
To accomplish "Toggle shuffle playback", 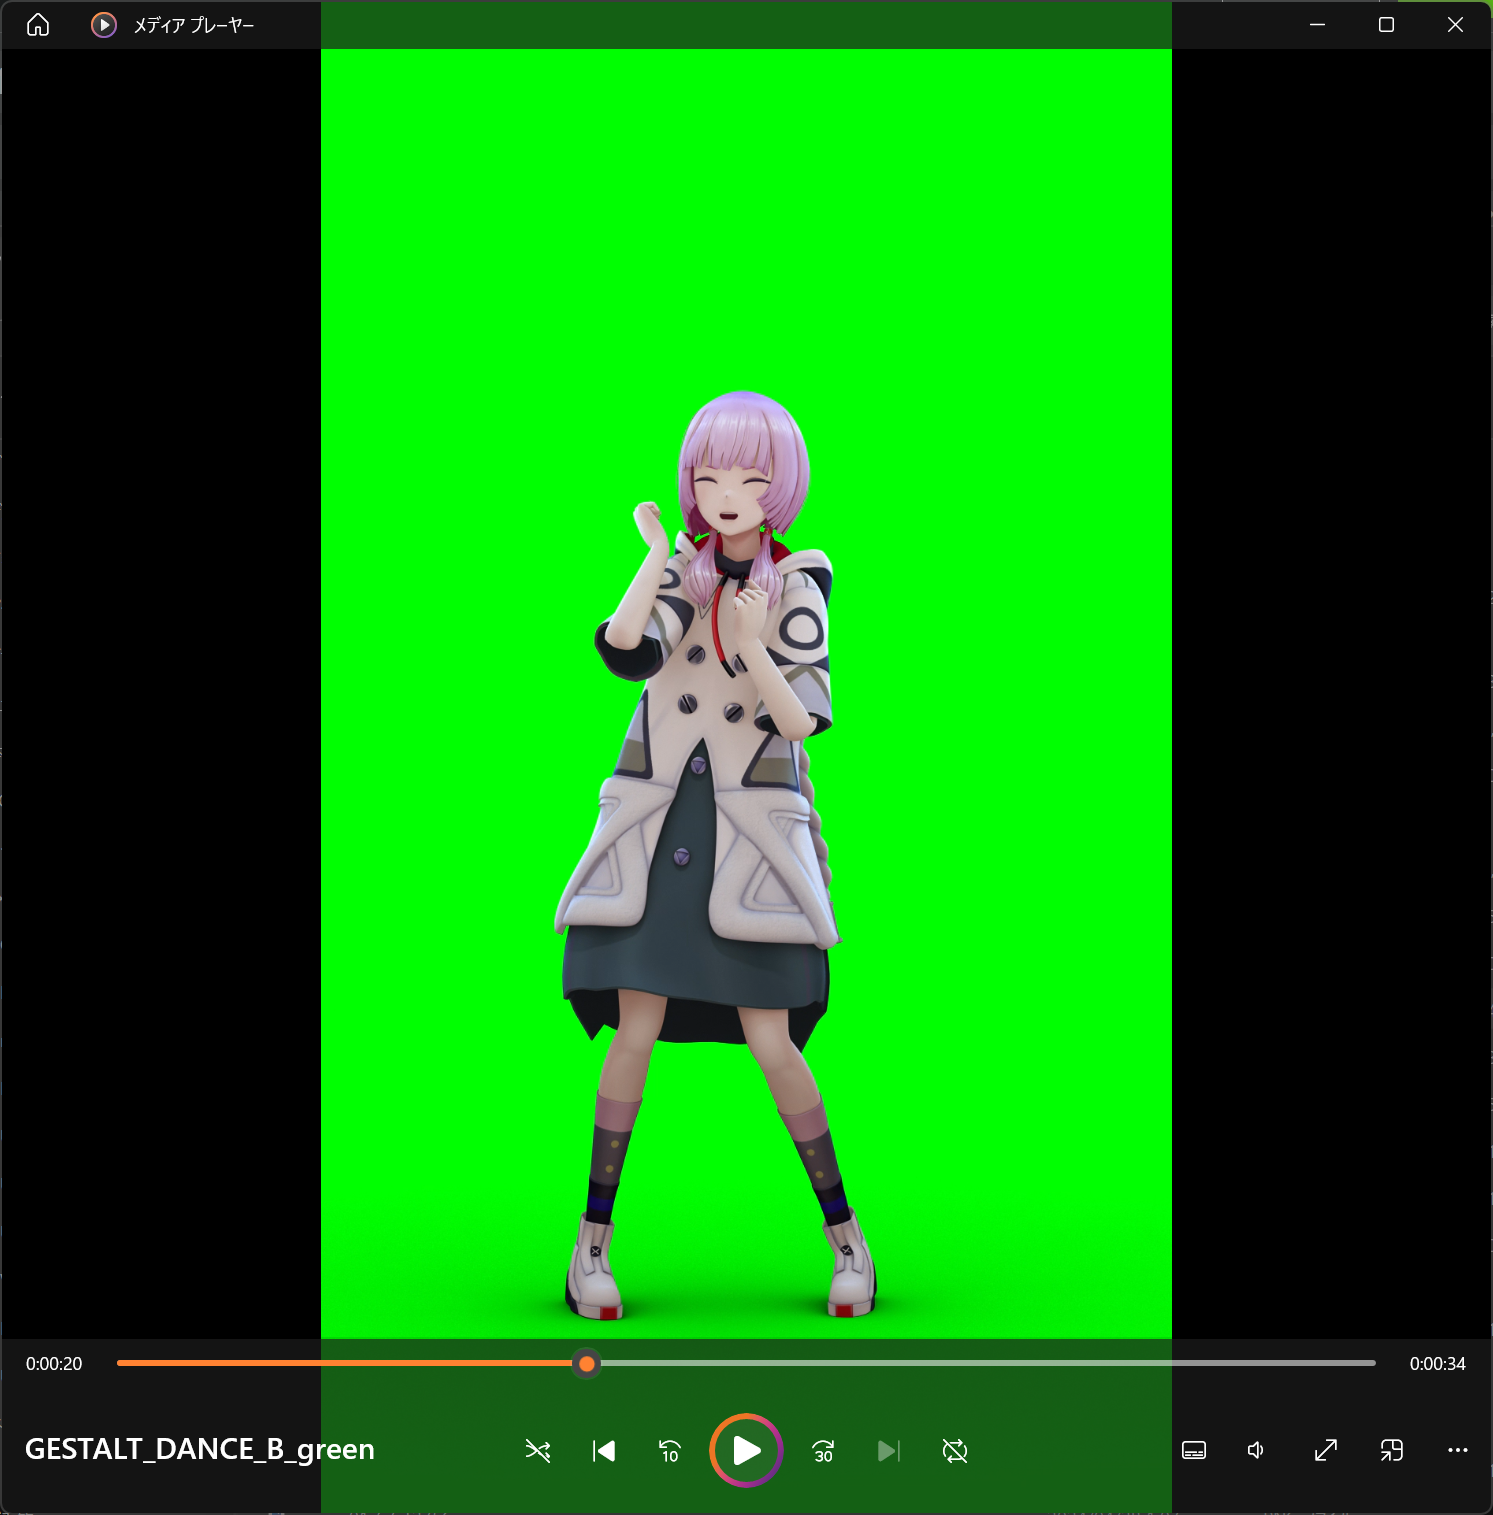I will point(537,1451).
